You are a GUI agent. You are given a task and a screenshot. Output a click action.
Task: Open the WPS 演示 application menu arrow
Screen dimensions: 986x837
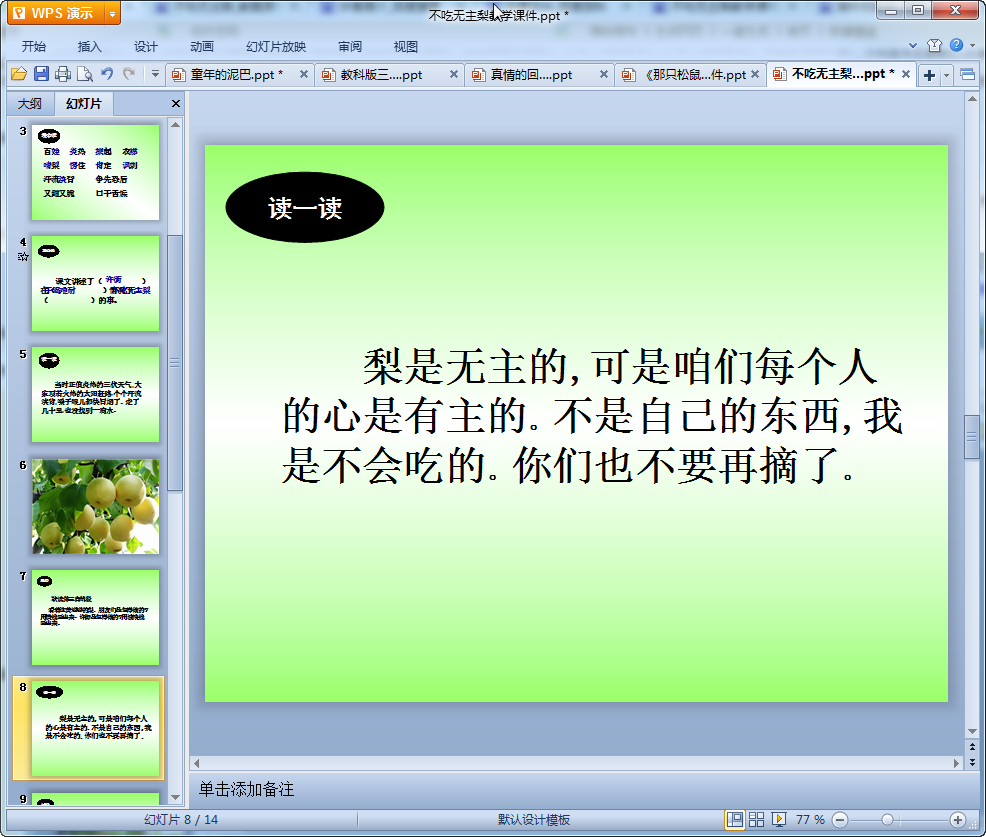113,13
